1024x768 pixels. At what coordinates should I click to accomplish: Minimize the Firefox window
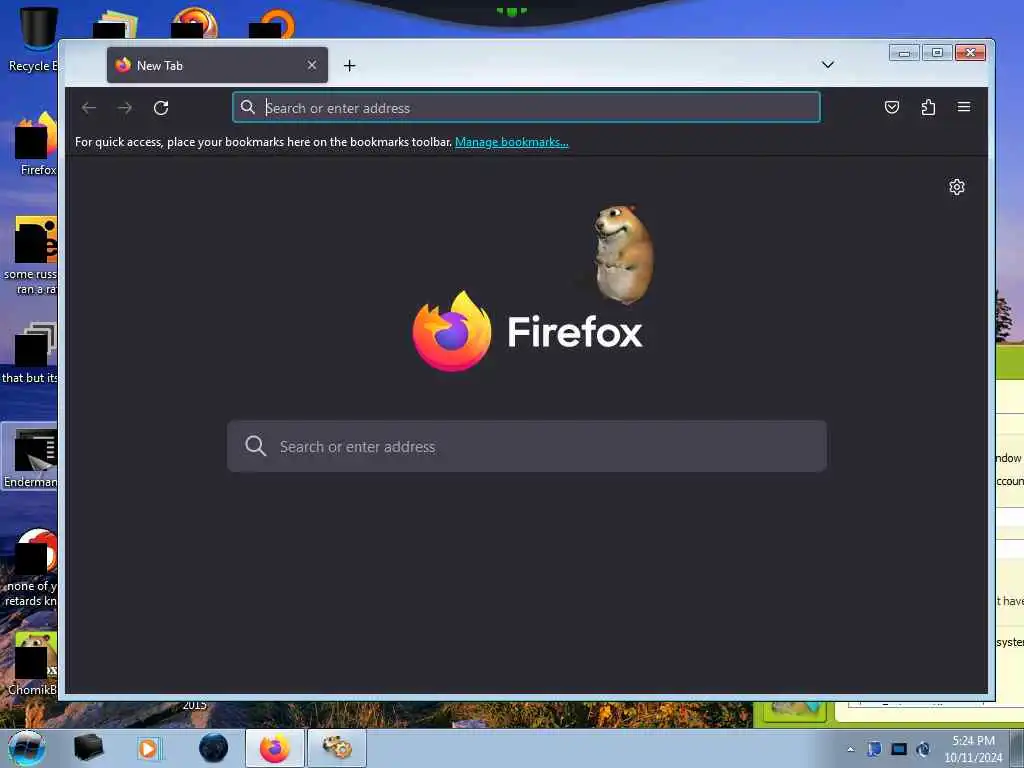point(904,52)
